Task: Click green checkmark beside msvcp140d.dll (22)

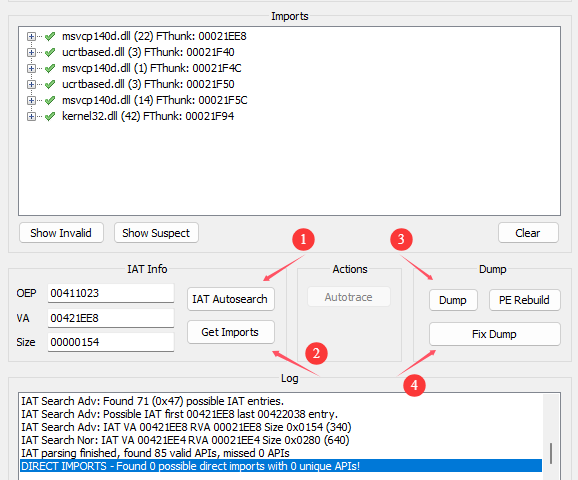Action: (x=50, y=36)
